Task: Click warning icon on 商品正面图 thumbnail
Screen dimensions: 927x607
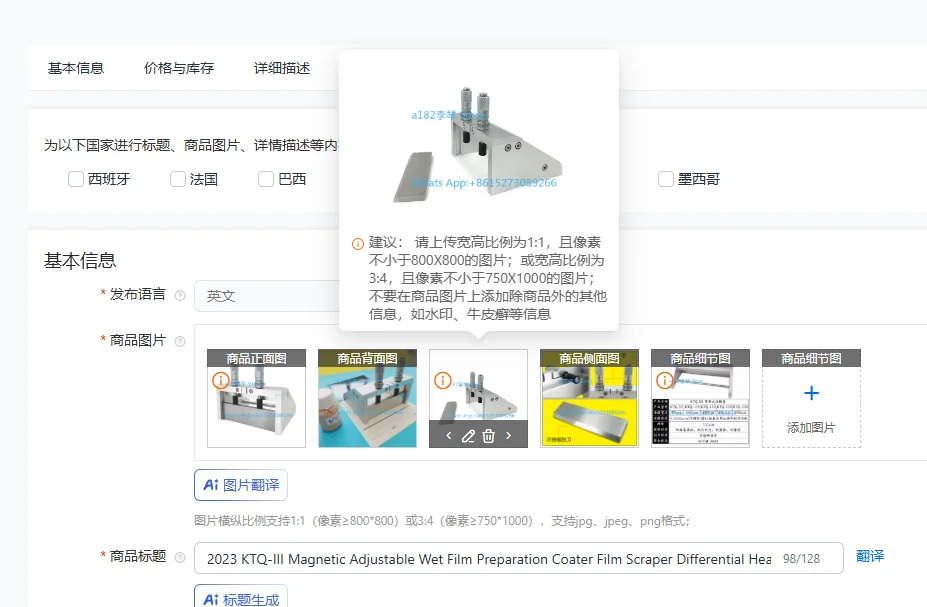Action: (x=221, y=380)
